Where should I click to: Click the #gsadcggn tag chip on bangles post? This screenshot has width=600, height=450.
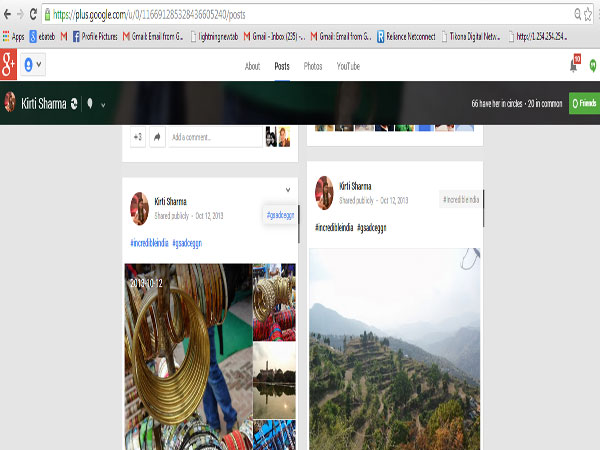coord(280,215)
